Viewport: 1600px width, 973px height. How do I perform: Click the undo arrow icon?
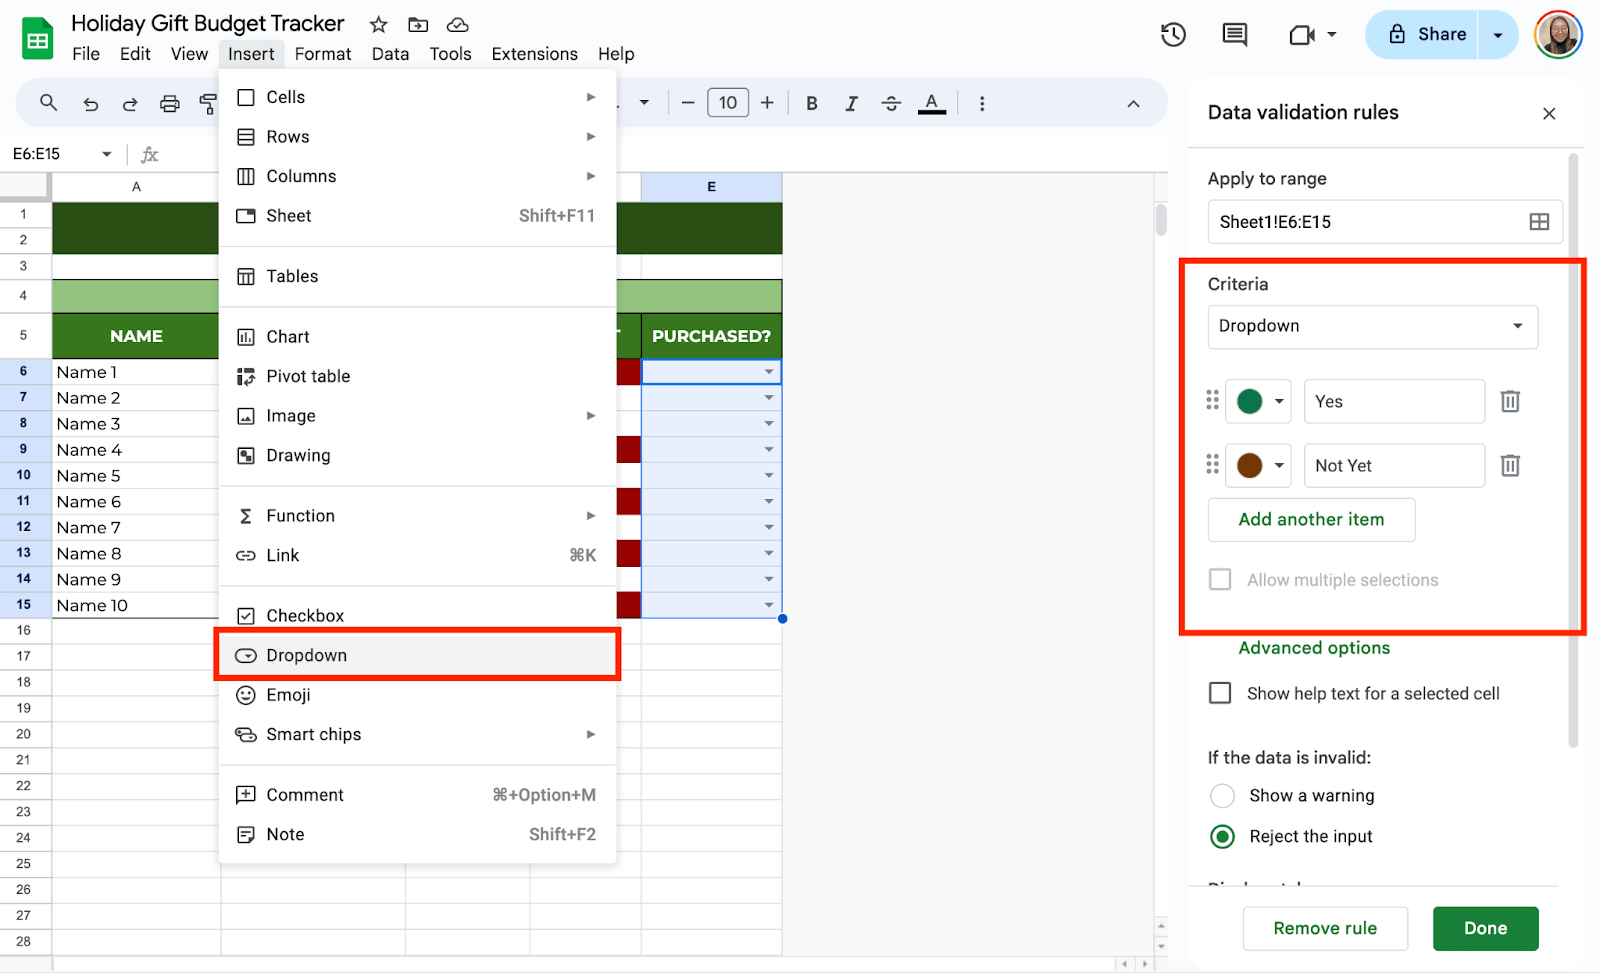click(91, 103)
